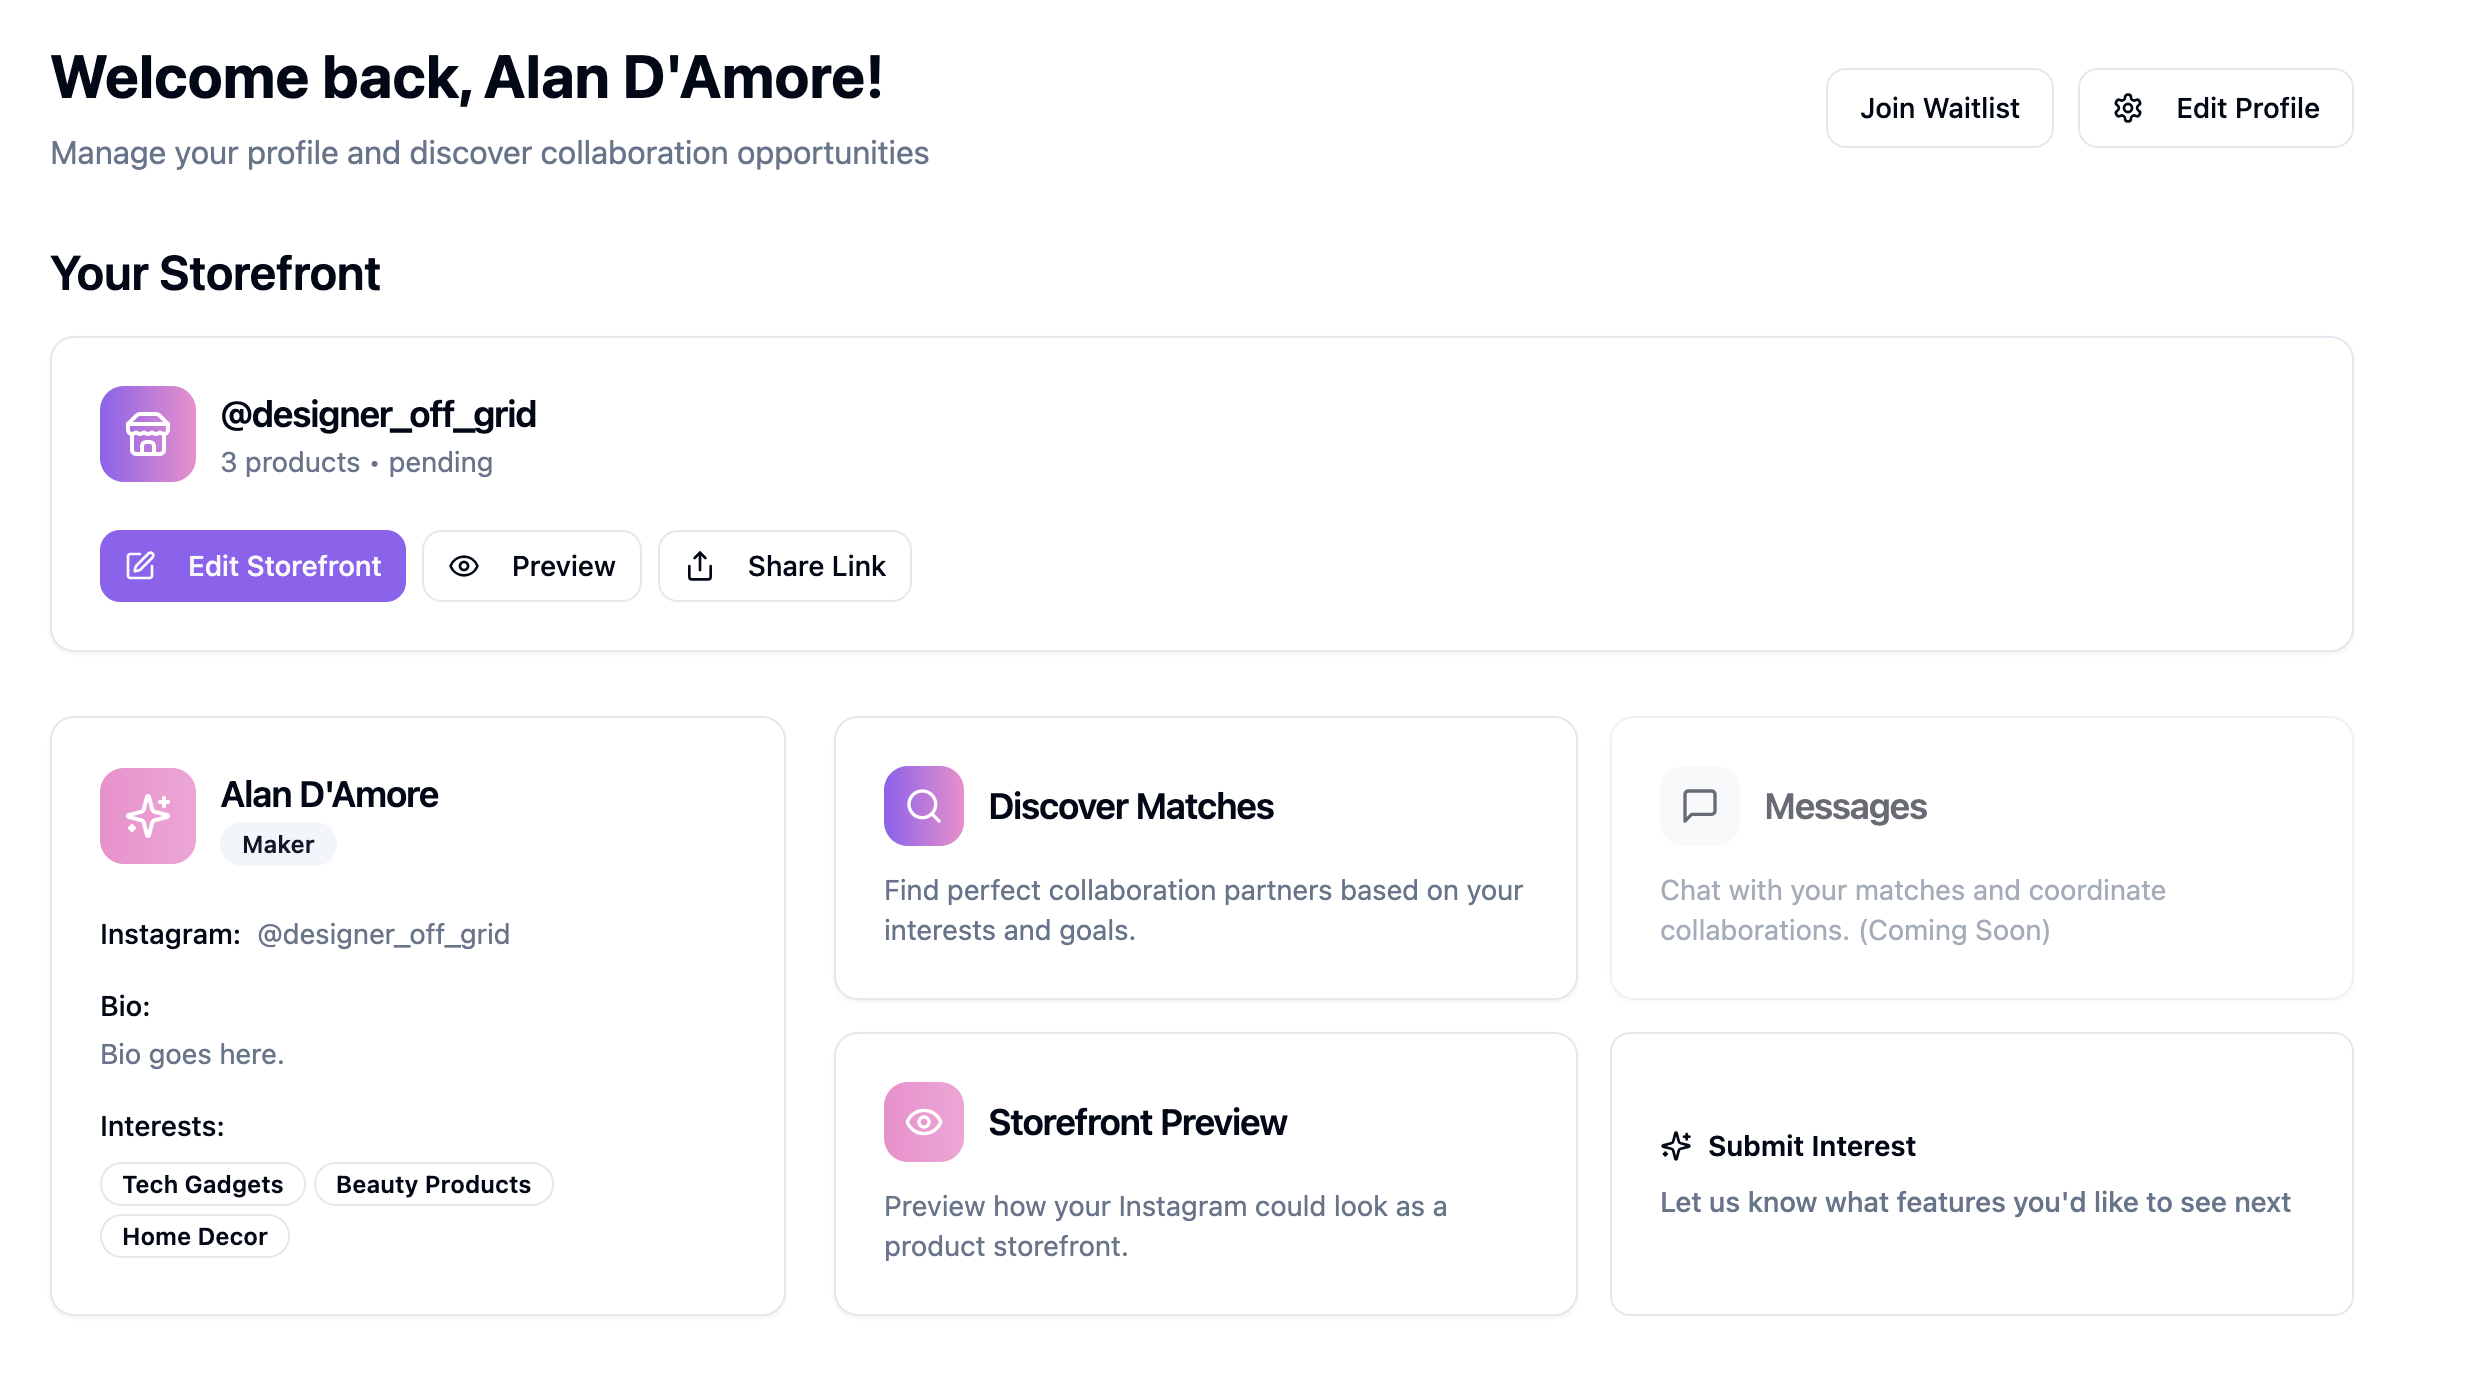Open the Discover Matches card title
Viewport: 2490px width, 1394px height.
click(x=1131, y=806)
